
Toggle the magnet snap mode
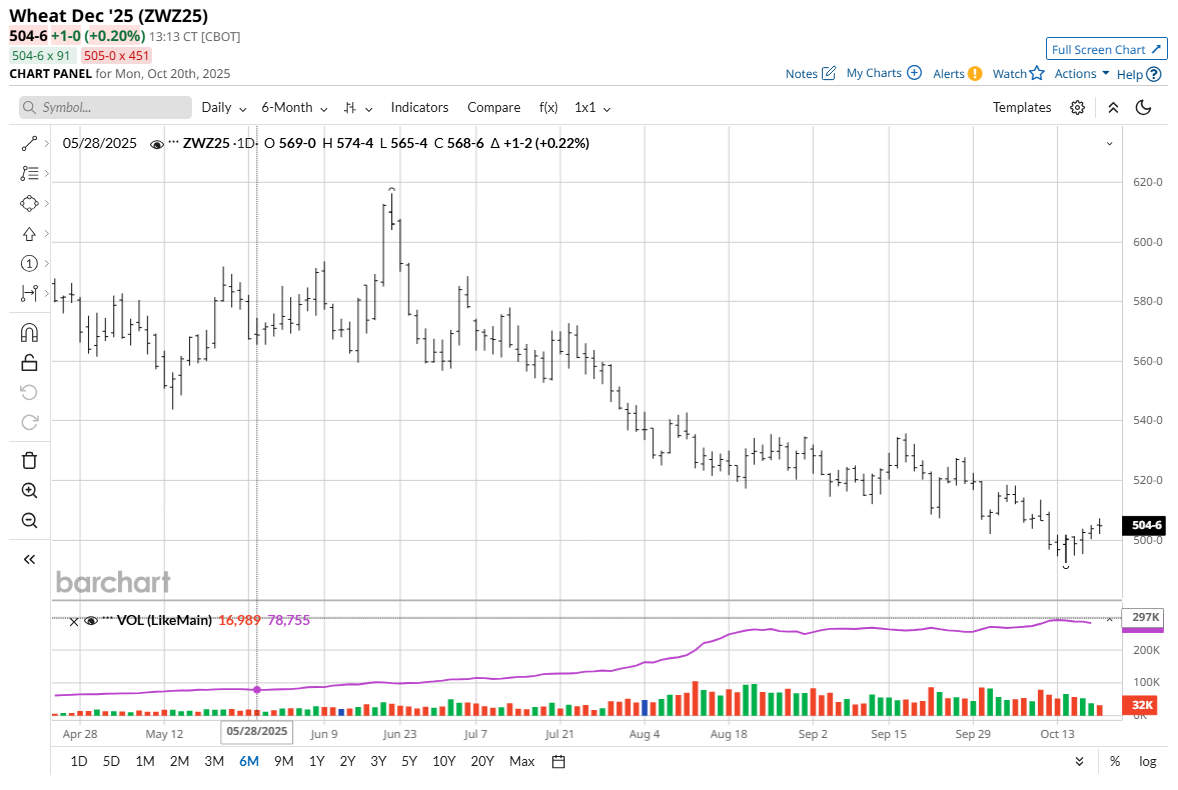29,333
